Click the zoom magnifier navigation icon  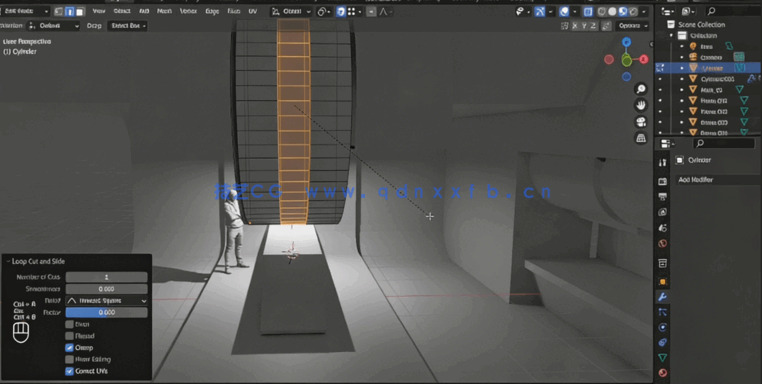pyautogui.click(x=641, y=88)
